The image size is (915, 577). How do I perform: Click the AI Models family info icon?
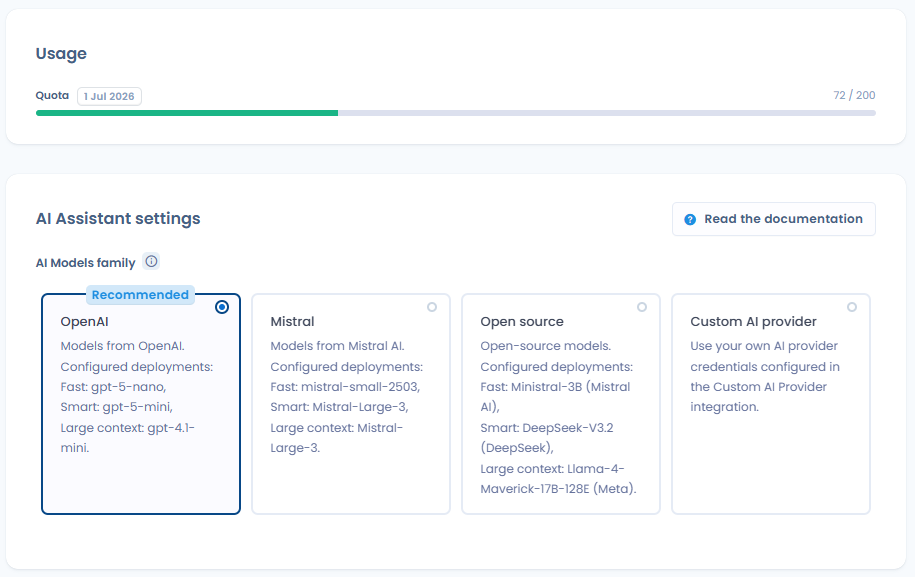[151, 261]
